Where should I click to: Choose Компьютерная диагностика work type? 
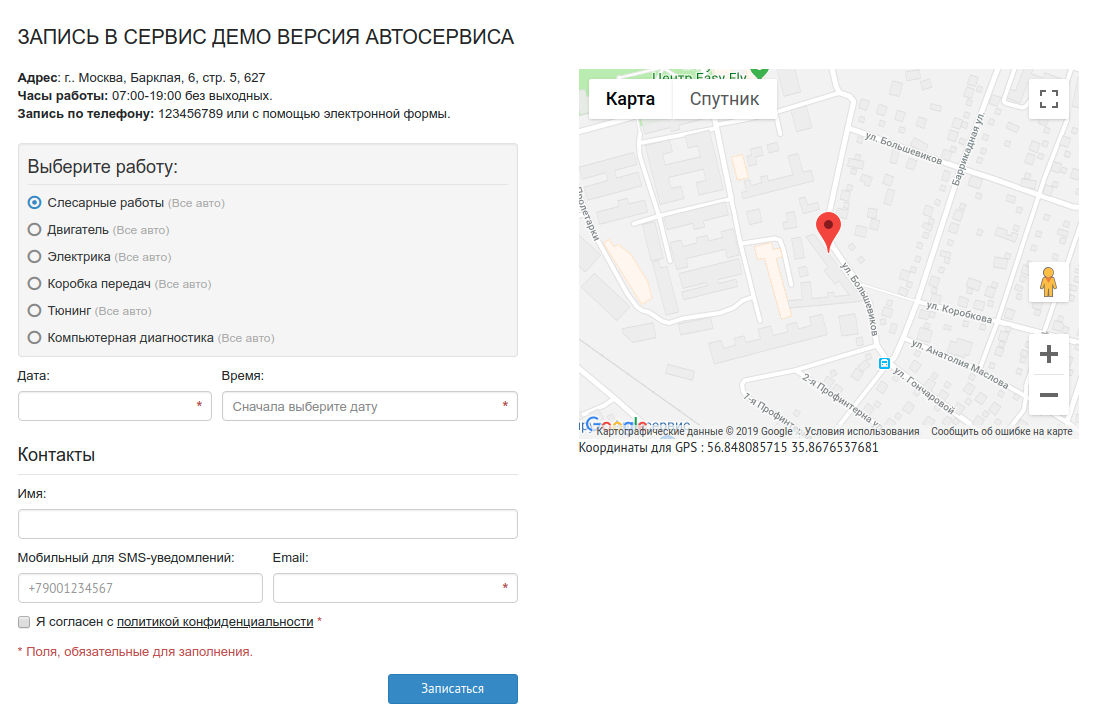35,338
